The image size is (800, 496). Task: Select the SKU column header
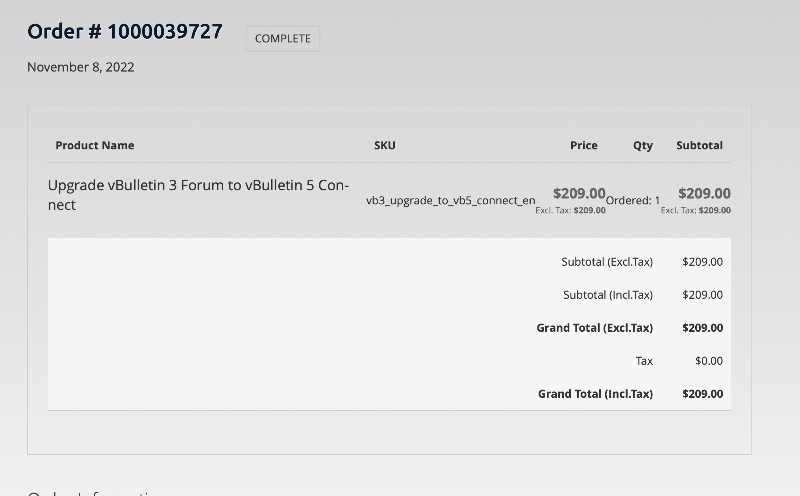[385, 145]
